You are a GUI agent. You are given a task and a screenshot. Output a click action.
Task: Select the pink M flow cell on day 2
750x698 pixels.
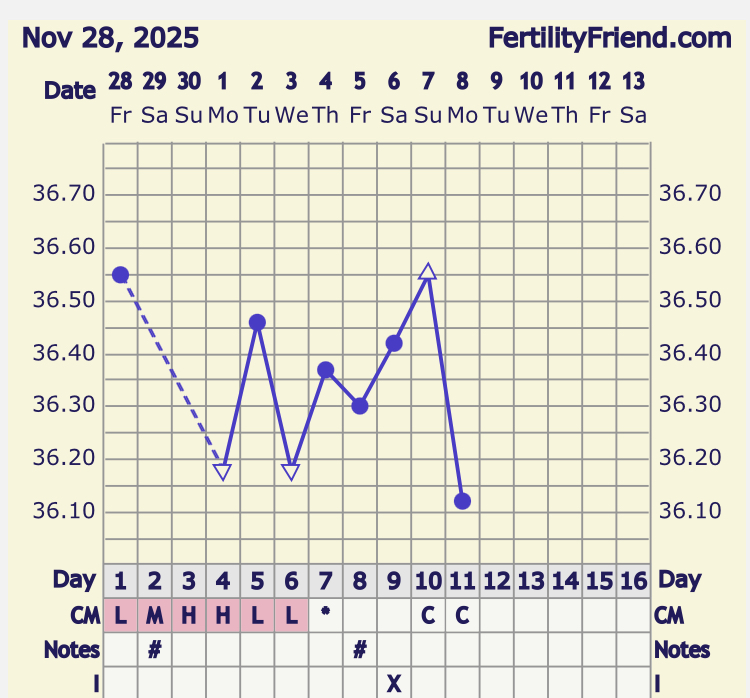point(154,616)
